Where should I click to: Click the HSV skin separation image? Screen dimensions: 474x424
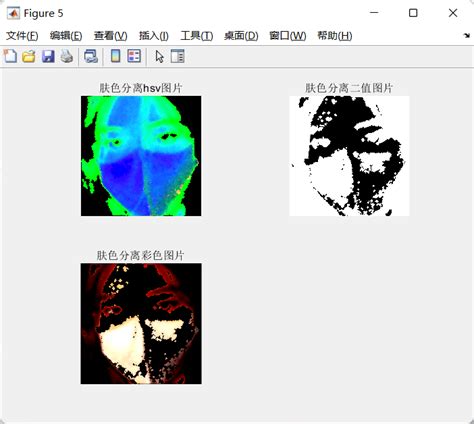(x=141, y=156)
